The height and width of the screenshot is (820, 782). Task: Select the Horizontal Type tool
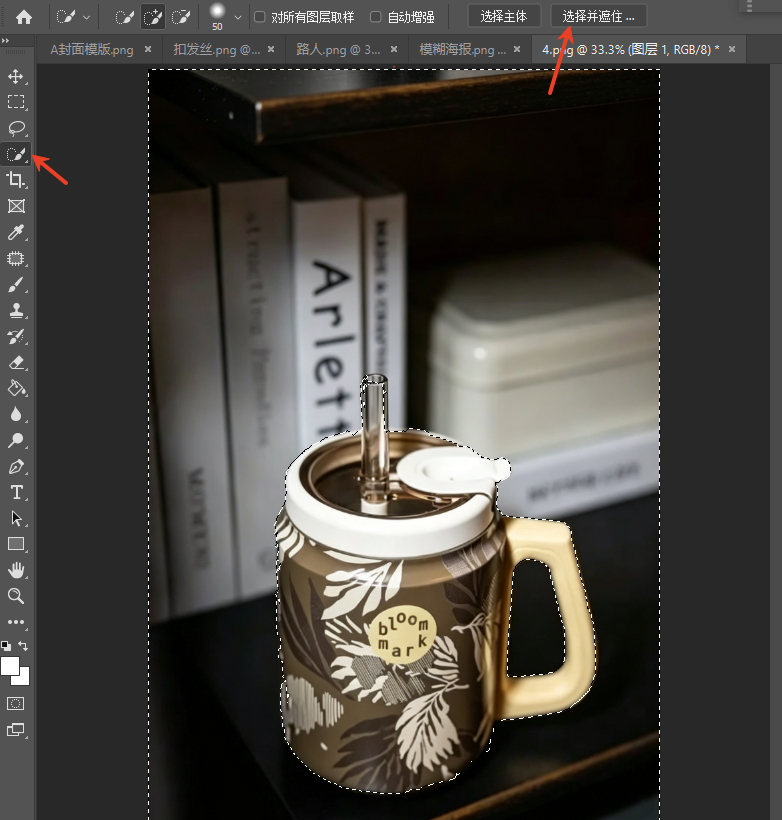click(x=16, y=493)
